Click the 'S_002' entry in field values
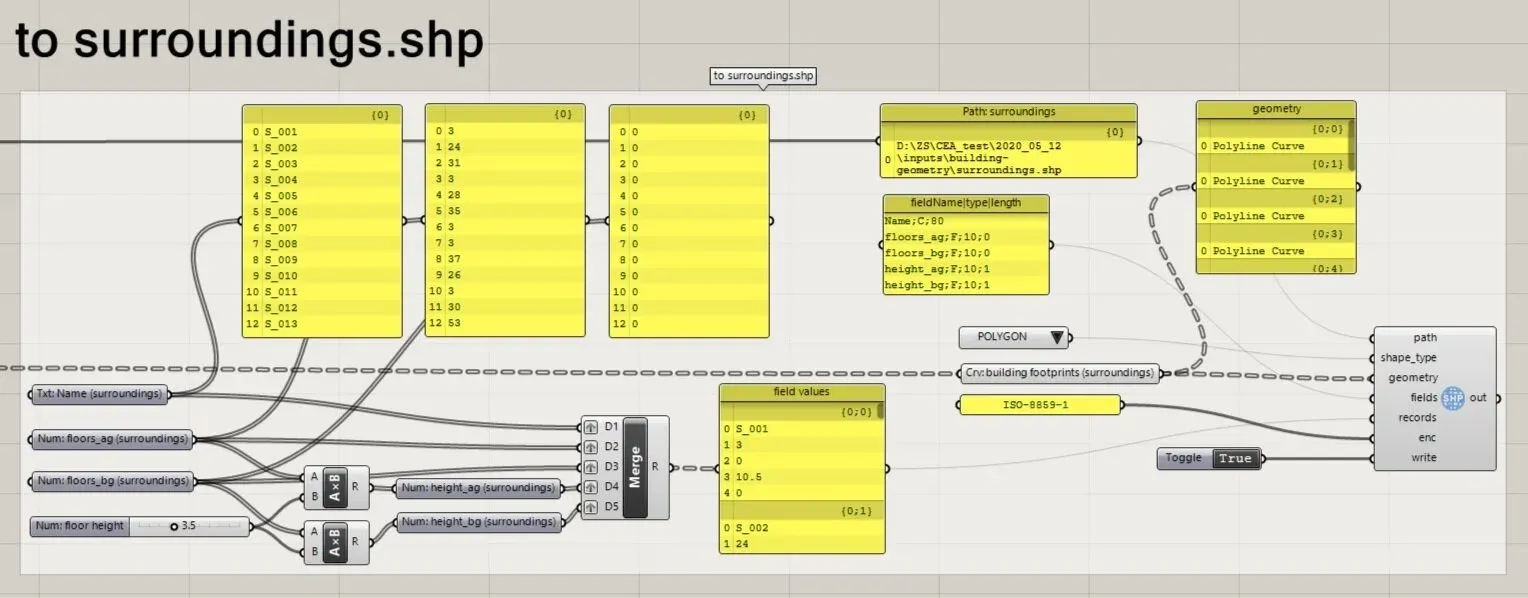Viewport: 1528px width, 598px height. tap(751, 528)
